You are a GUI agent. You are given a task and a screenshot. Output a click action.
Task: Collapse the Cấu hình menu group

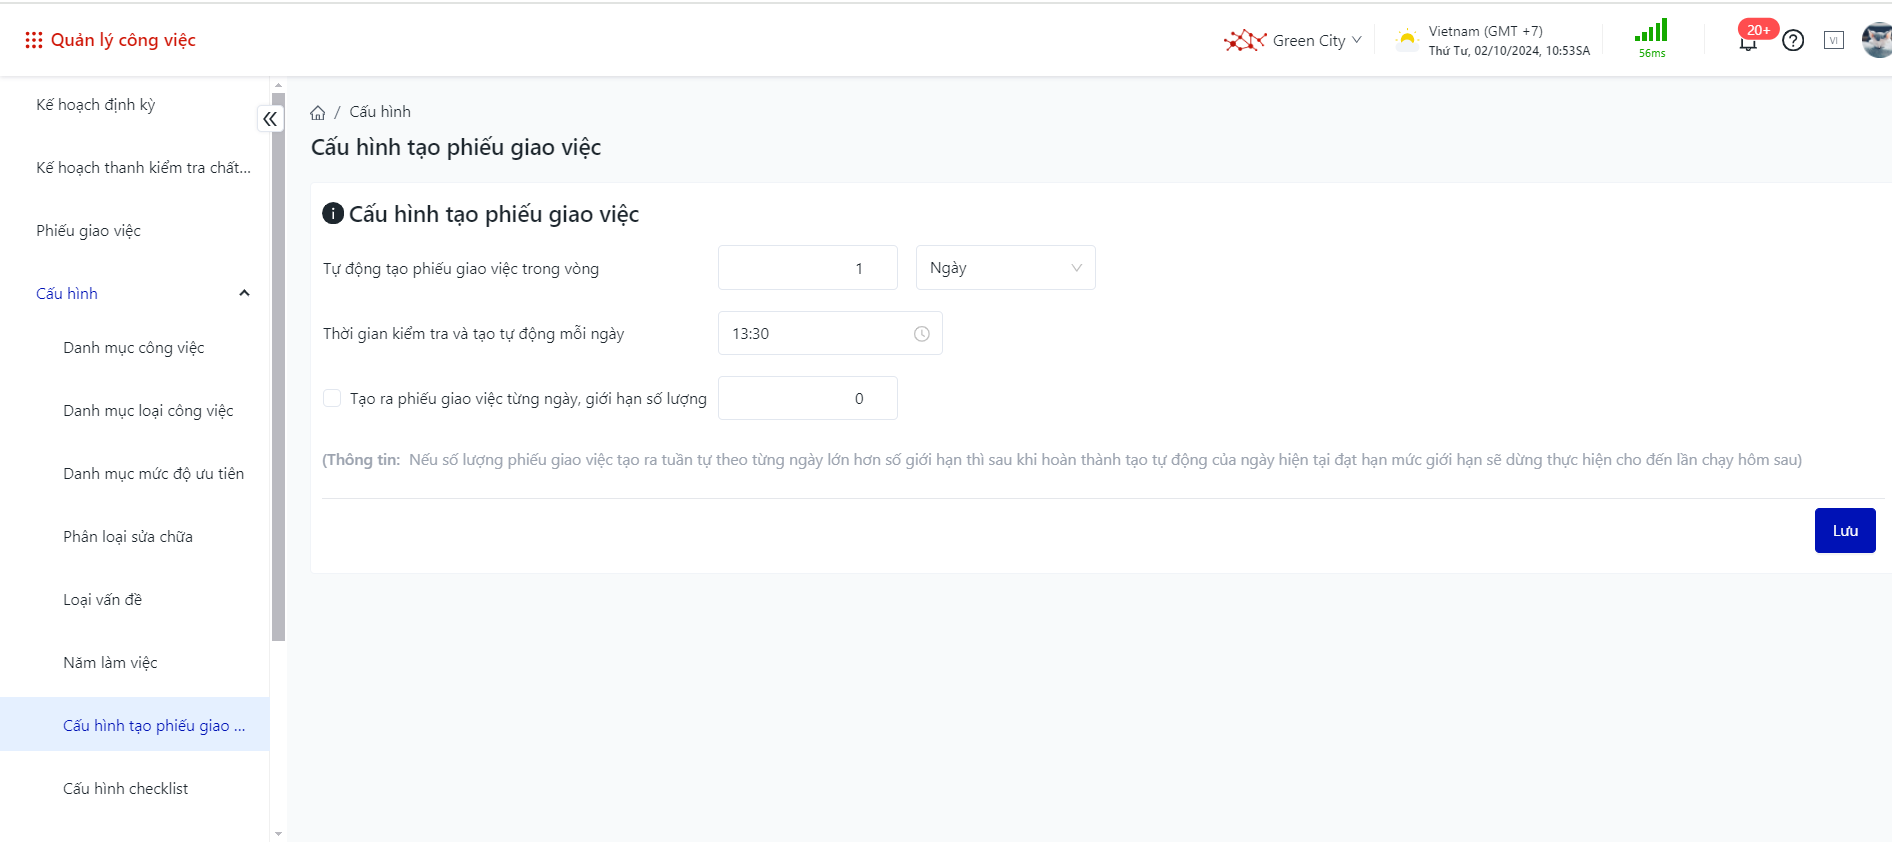244,293
